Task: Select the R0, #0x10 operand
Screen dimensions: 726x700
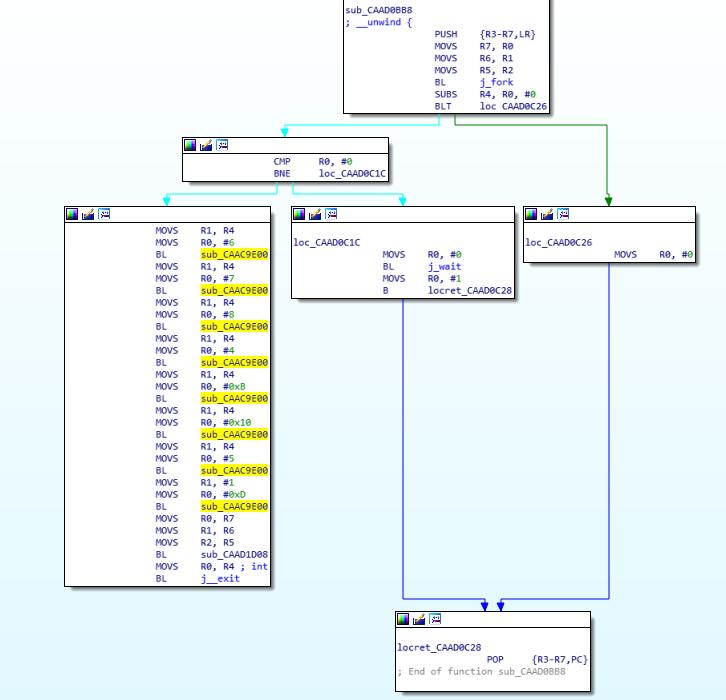Action: (x=226, y=423)
